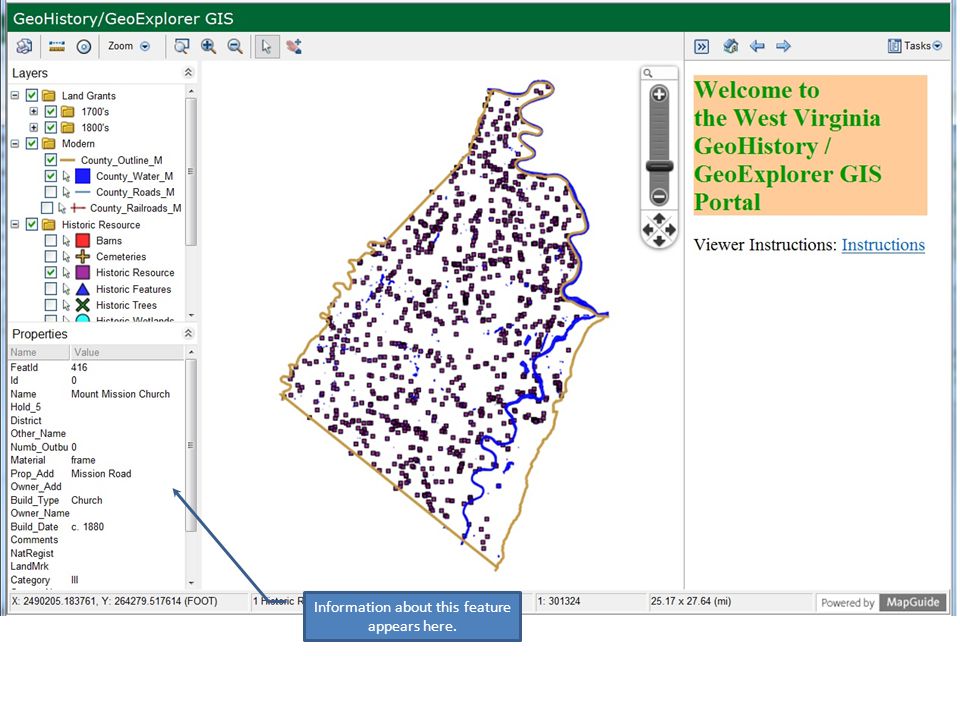The height and width of the screenshot is (720, 960).
Task: Enable the Historic Trees layer checkbox
Action: (x=51, y=305)
